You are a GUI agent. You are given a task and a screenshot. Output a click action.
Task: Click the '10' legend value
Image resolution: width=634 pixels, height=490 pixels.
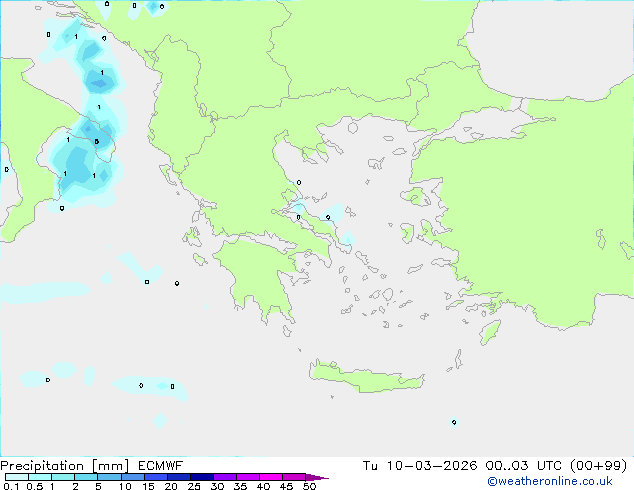point(125,486)
